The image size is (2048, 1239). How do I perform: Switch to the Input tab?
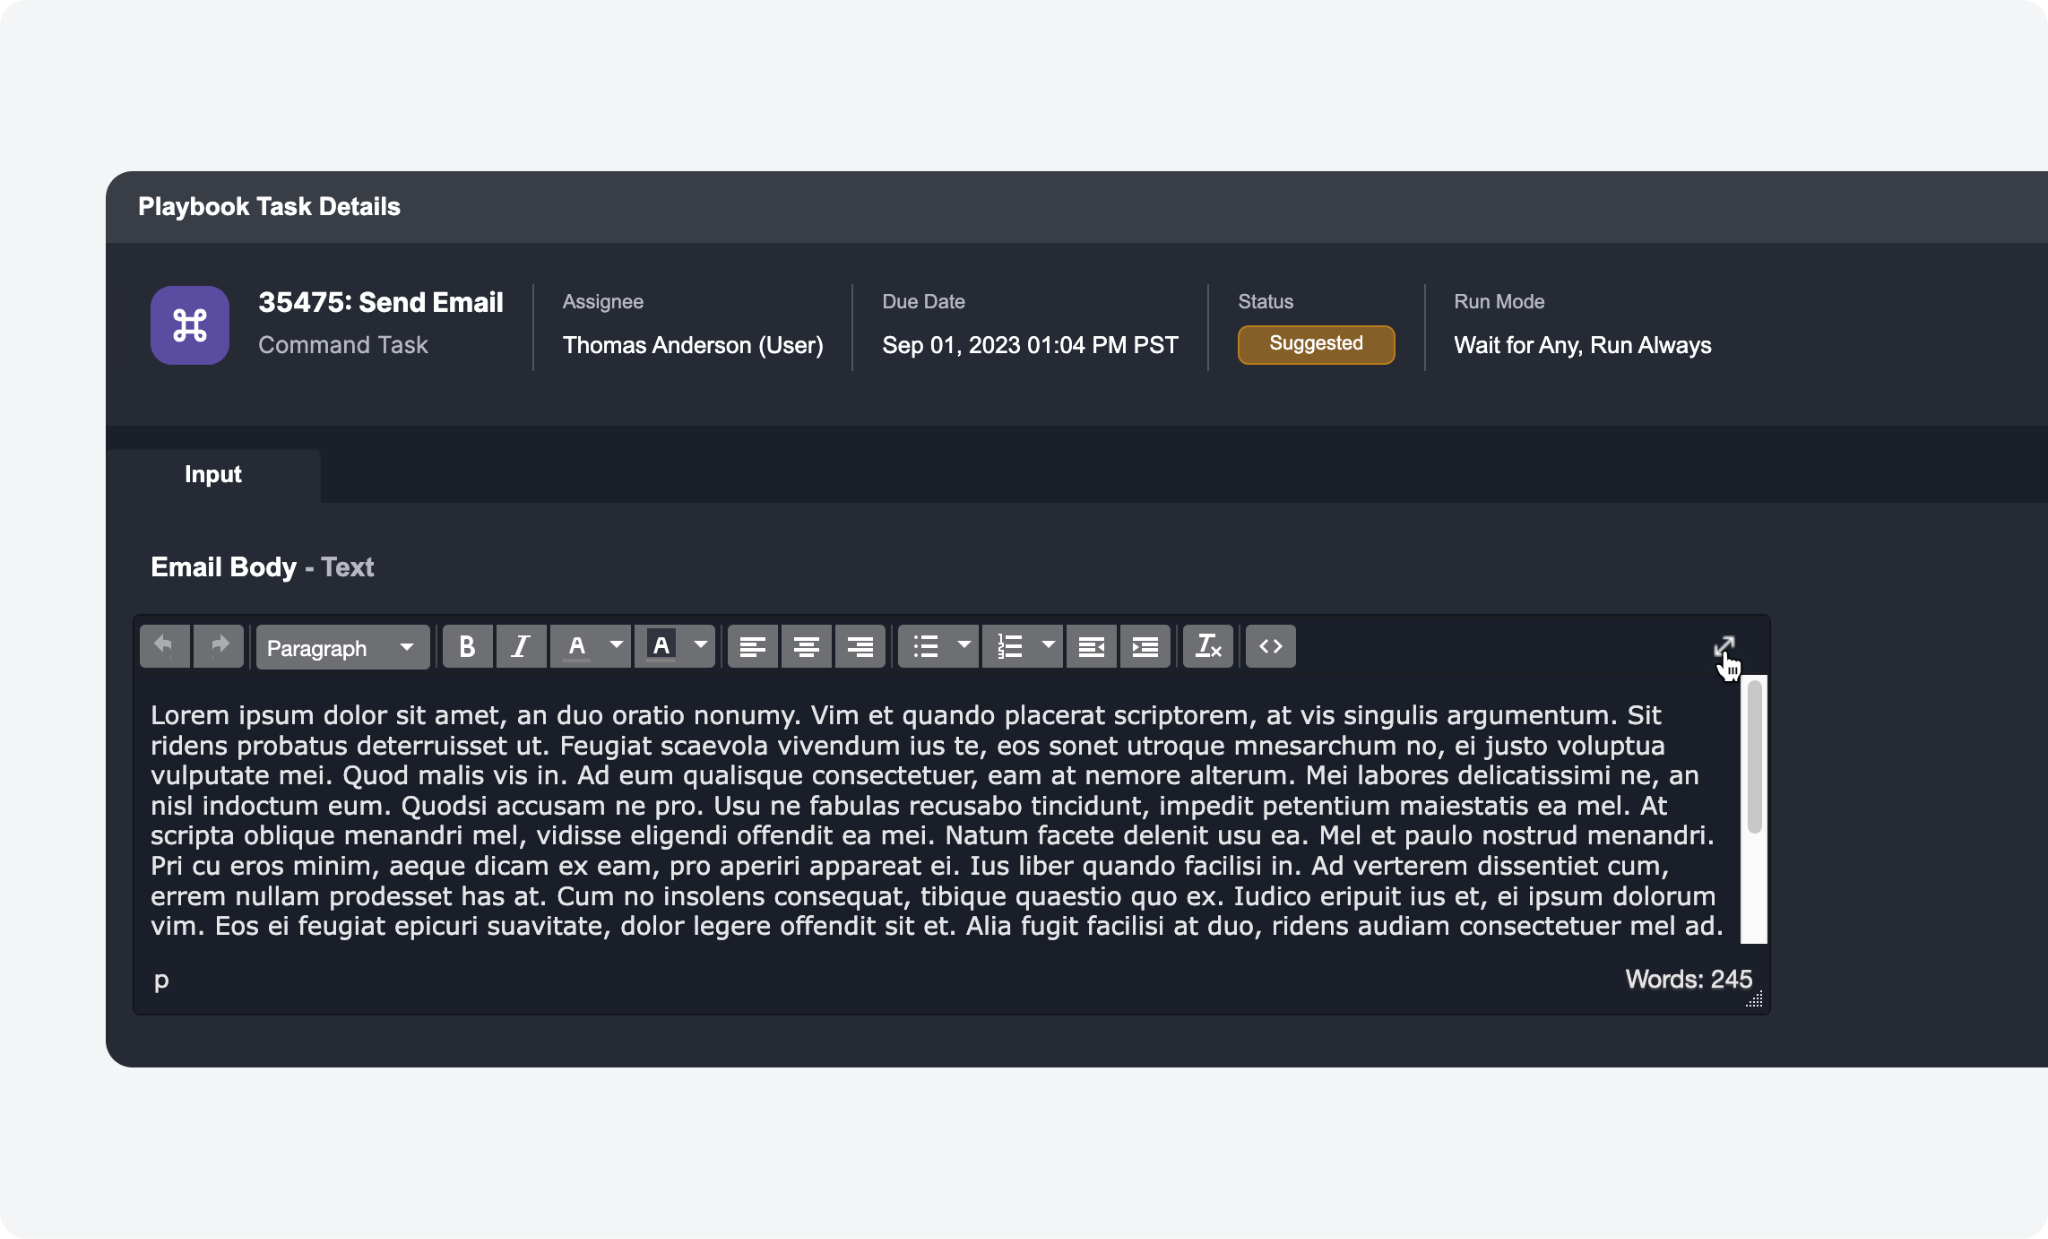pyautogui.click(x=213, y=475)
